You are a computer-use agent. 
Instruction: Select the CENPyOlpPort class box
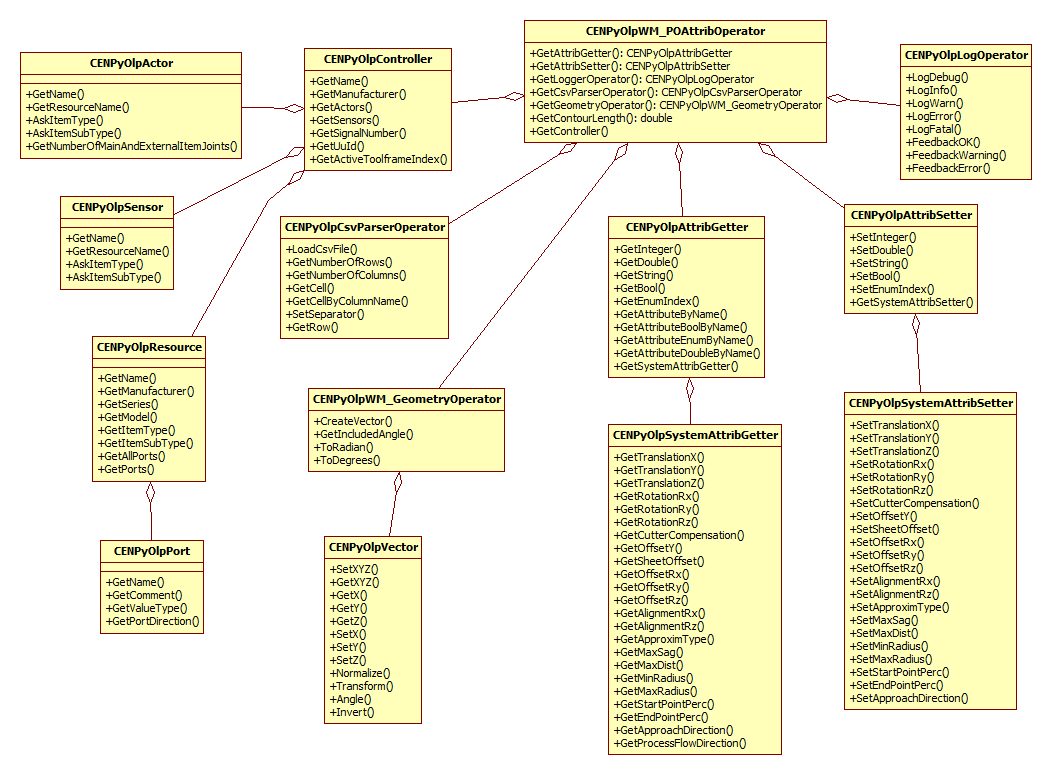coord(151,551)
